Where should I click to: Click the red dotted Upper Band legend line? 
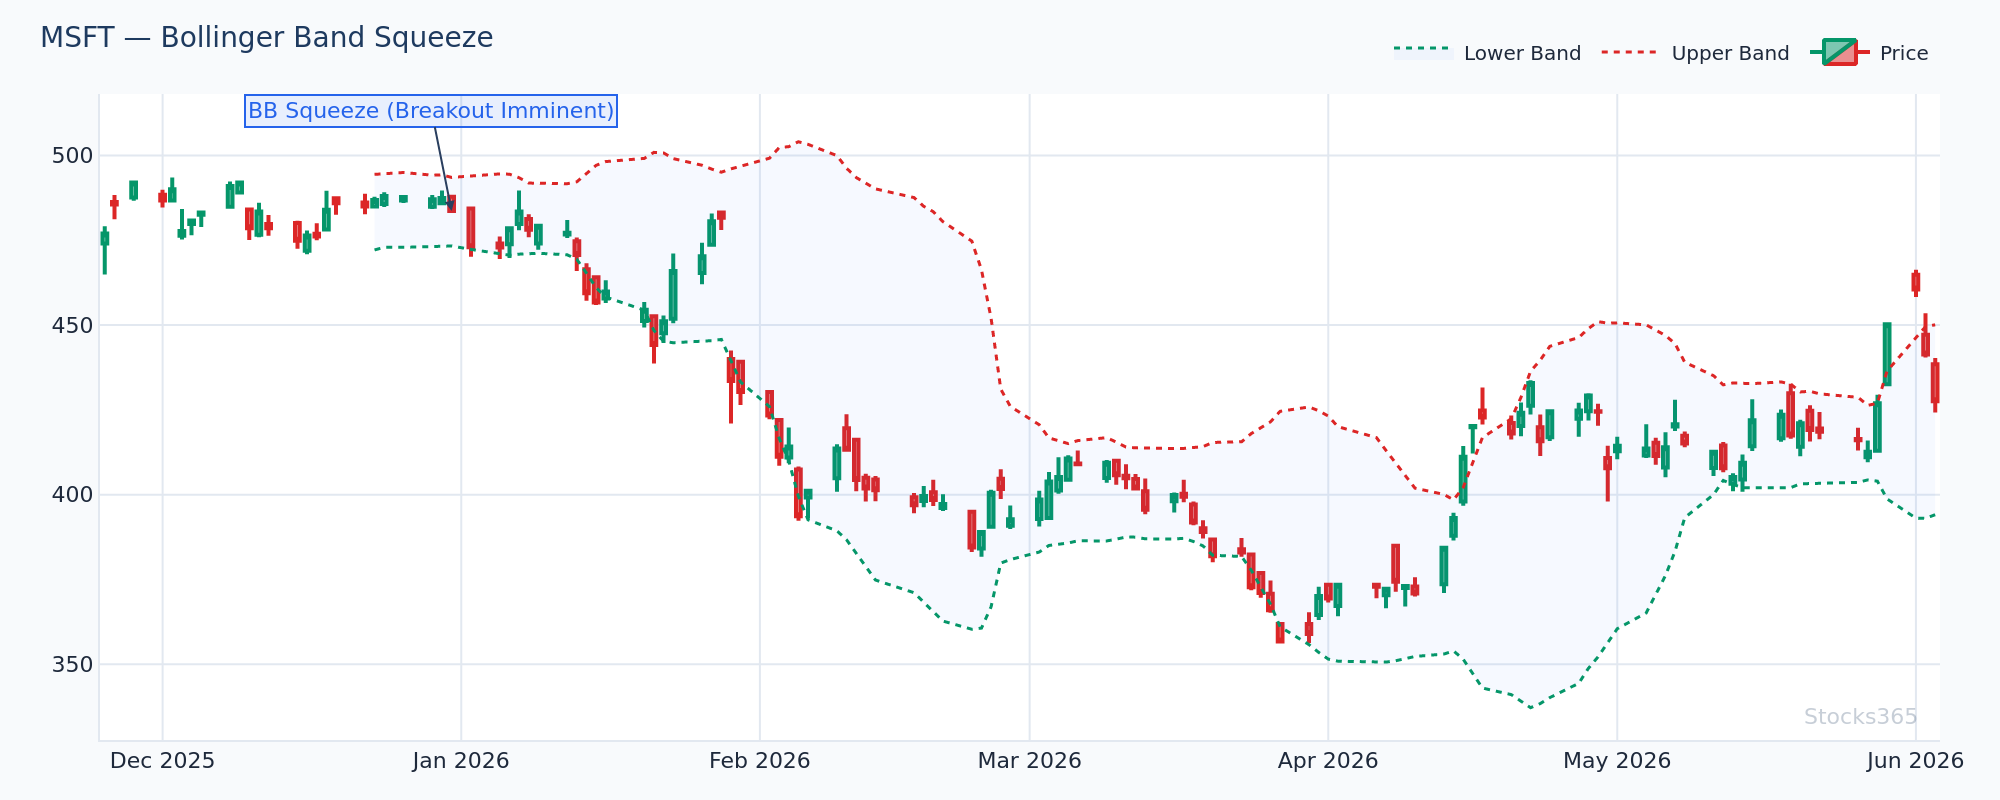[1630, 52]
